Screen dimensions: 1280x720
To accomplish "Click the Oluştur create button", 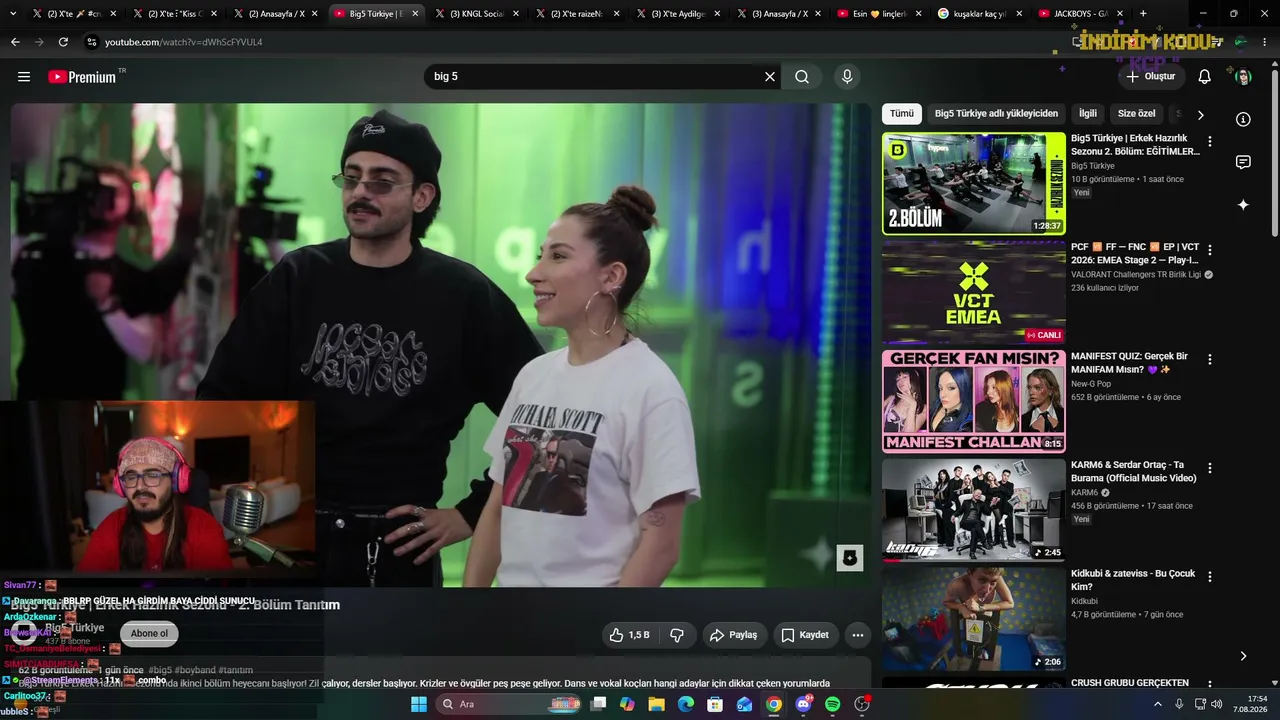I will pyautogui.click(x=1150, y=77).
